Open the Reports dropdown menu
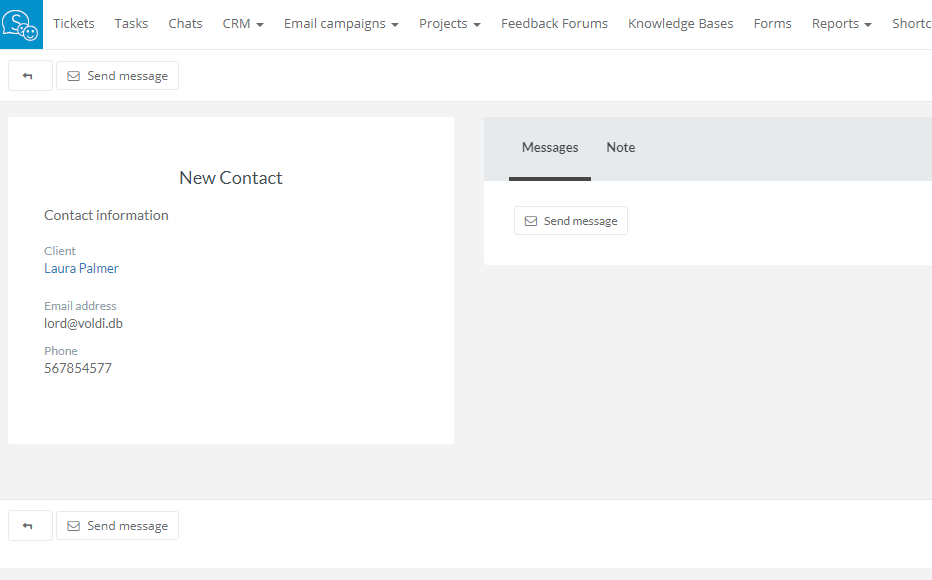932x580 pixels. coord(841,24)
